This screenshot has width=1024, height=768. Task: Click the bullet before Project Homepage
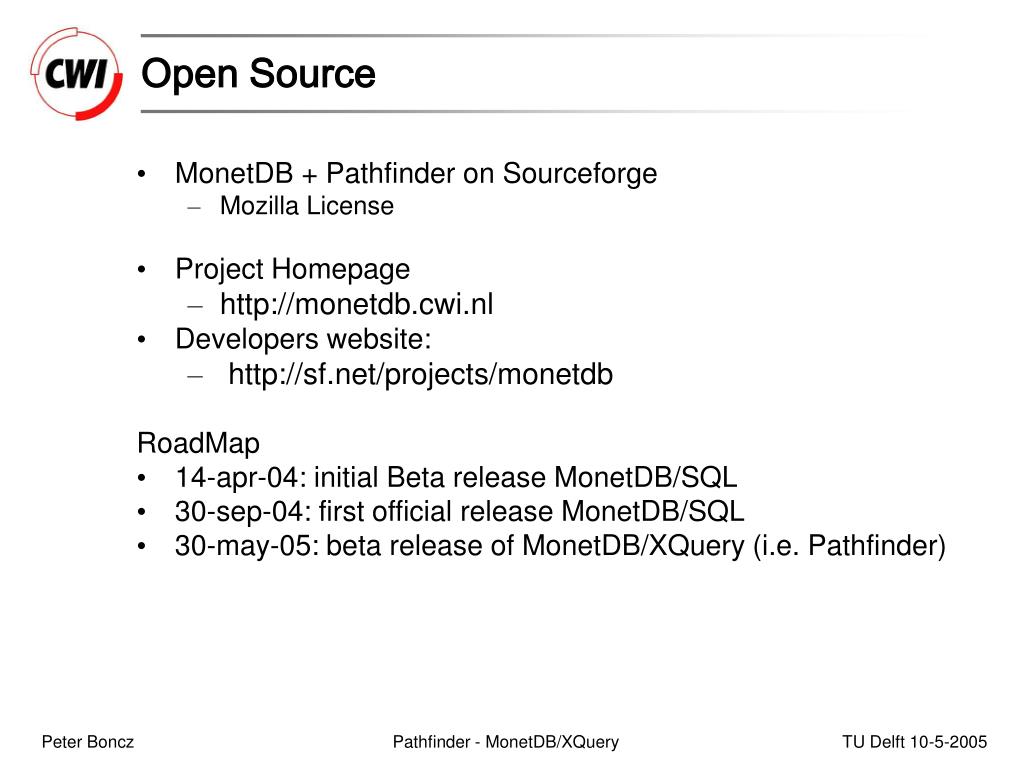point(142,270)
